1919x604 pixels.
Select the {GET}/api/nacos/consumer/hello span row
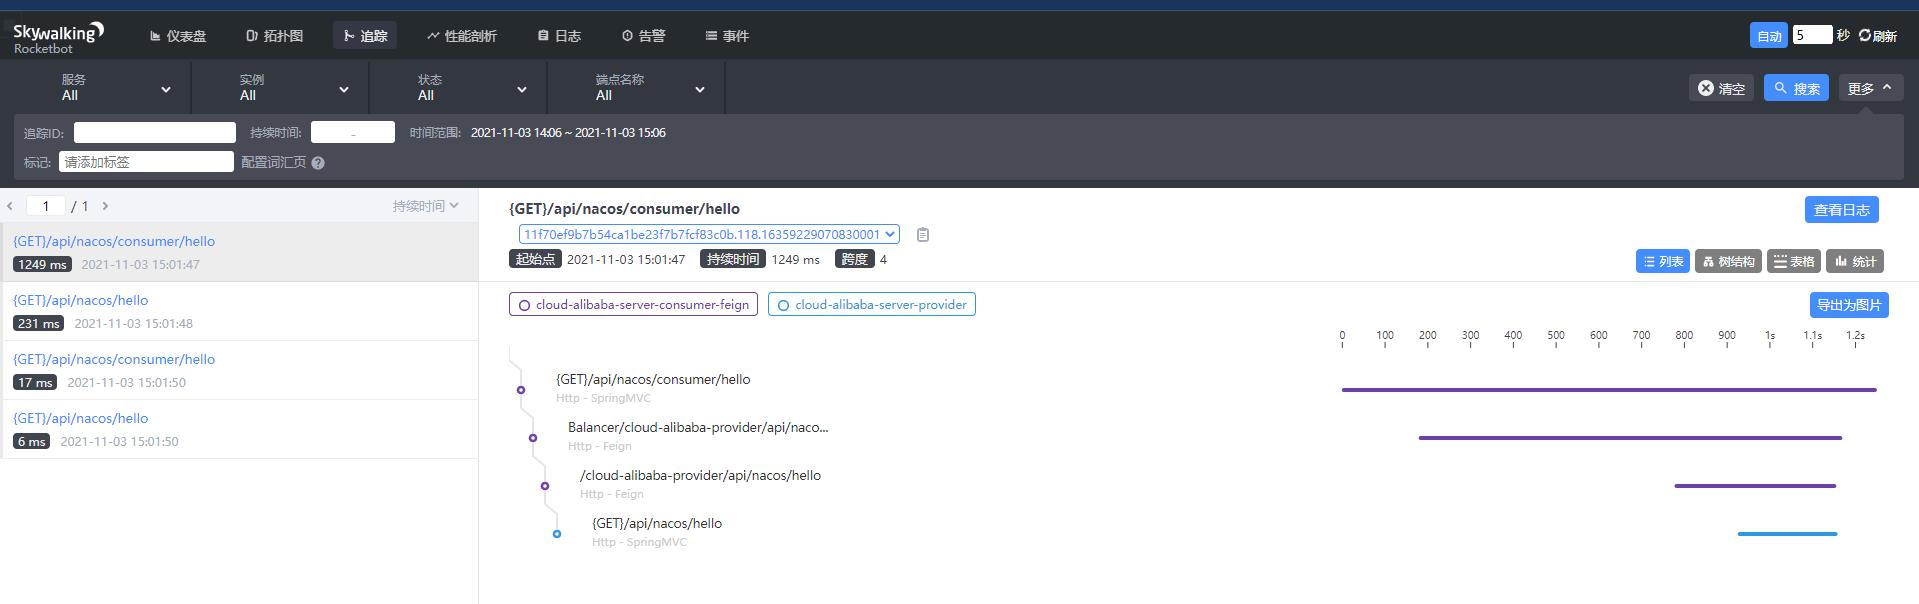pyautogui.click(x=653, y=388)
